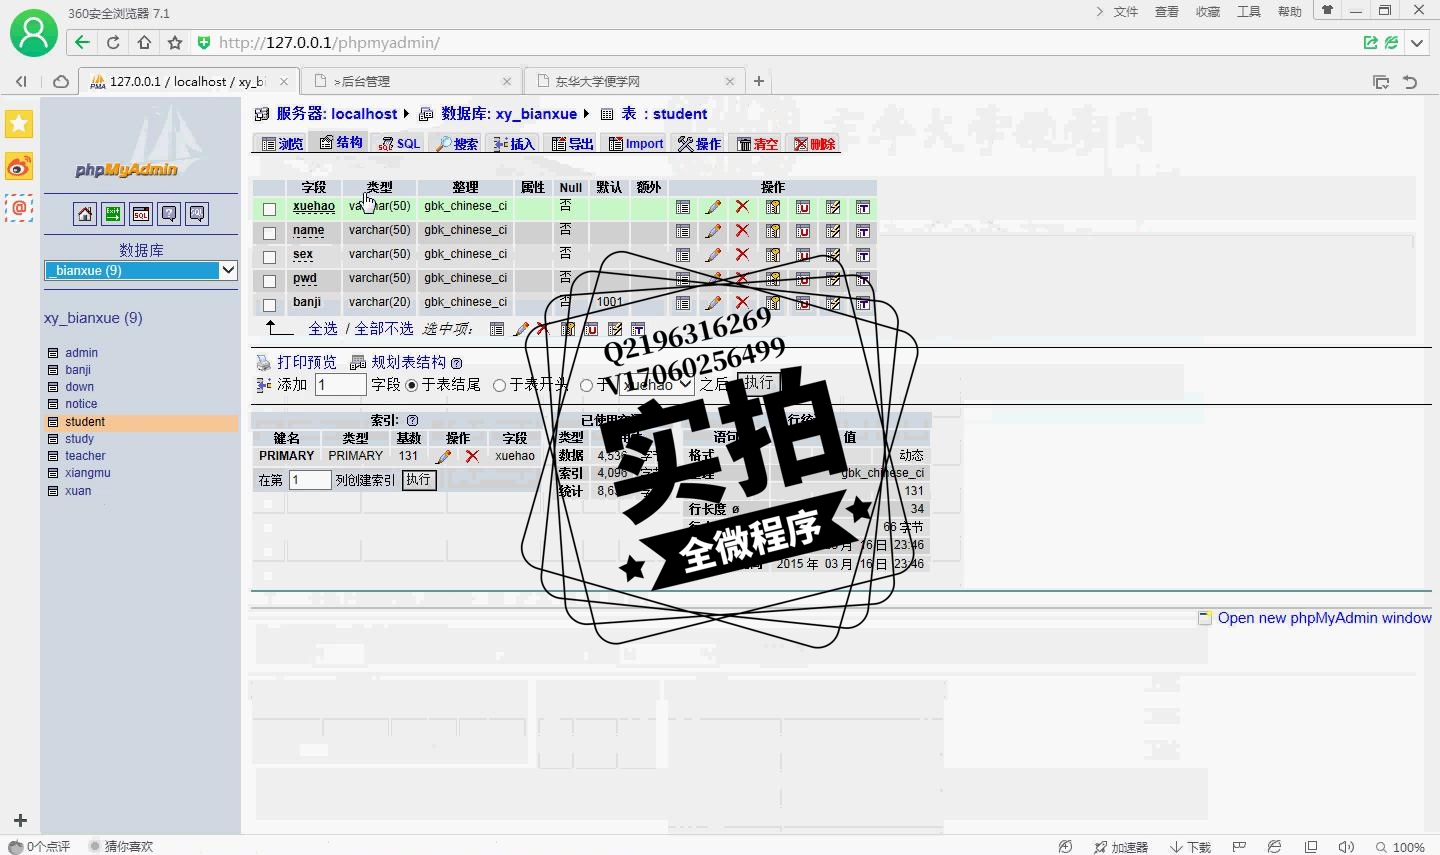Click the edit pencil icon for xuehao field

point(713,207)
